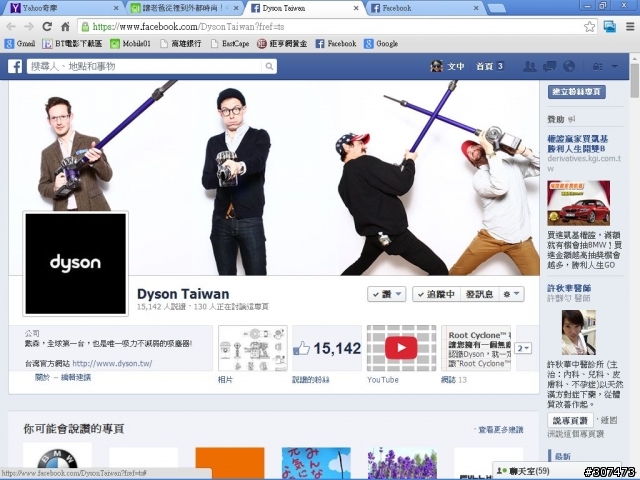This screenshot has height=480, width=640.
Task: Click the dyson profile picture
Action: click(76, 264)
